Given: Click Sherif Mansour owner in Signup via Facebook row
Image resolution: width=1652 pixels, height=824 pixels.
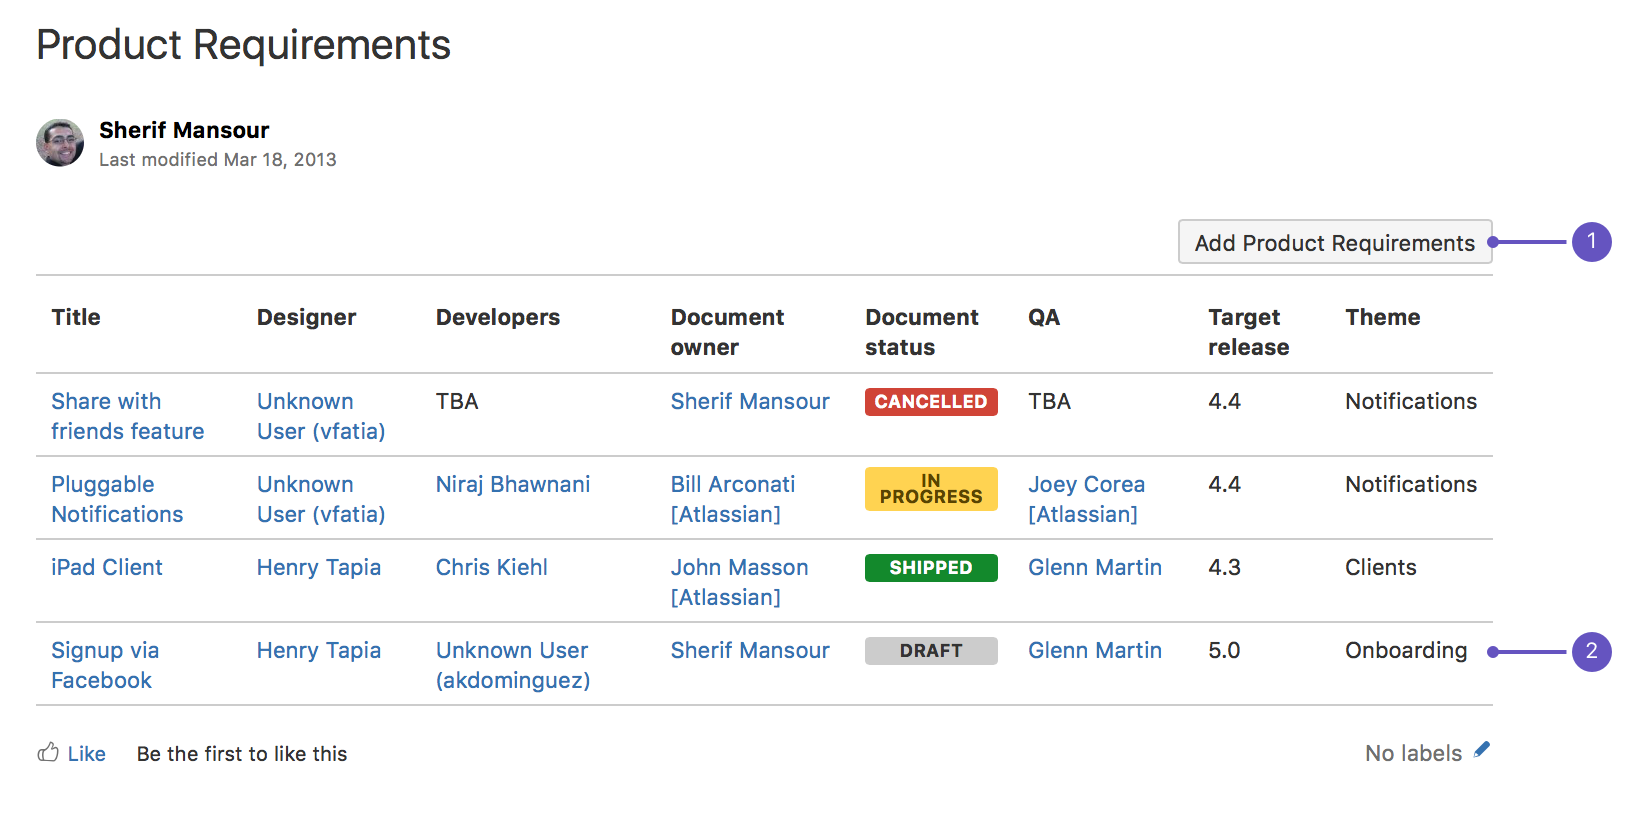Looking at the screenshot, I should pos(750,650).
